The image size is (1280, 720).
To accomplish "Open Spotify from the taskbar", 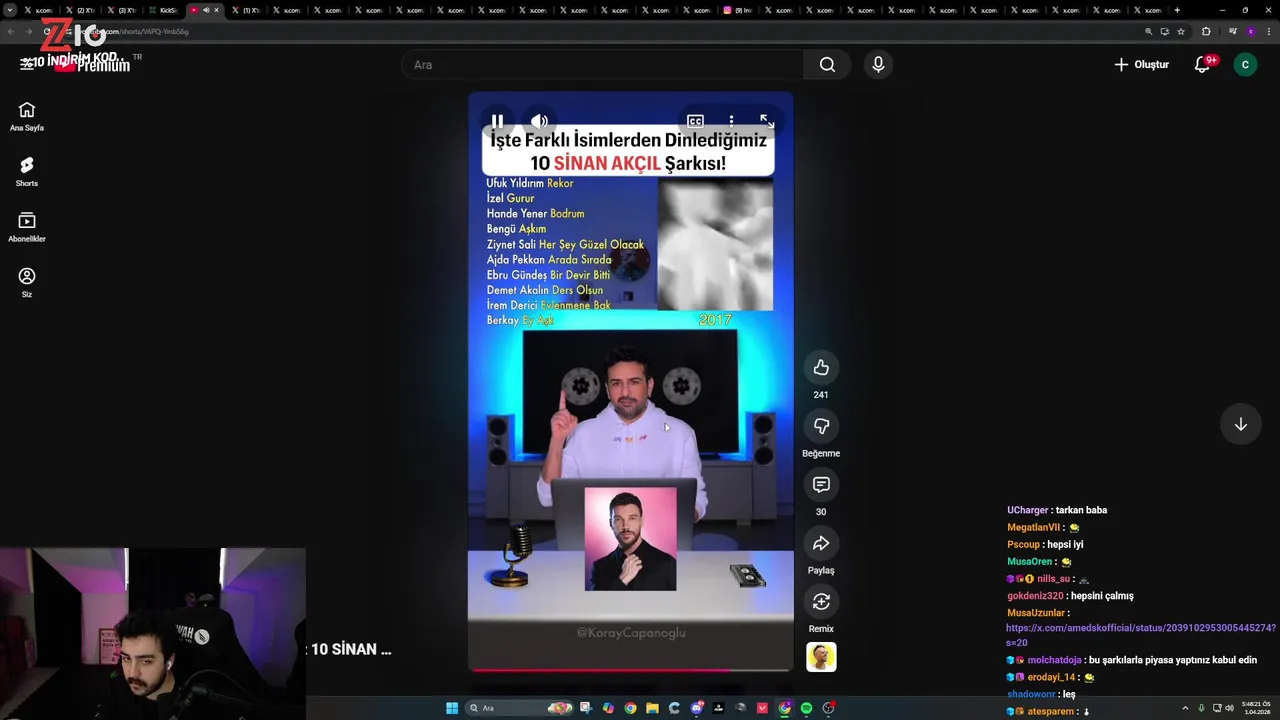I will pyautogui.click(x=806, y=708).
